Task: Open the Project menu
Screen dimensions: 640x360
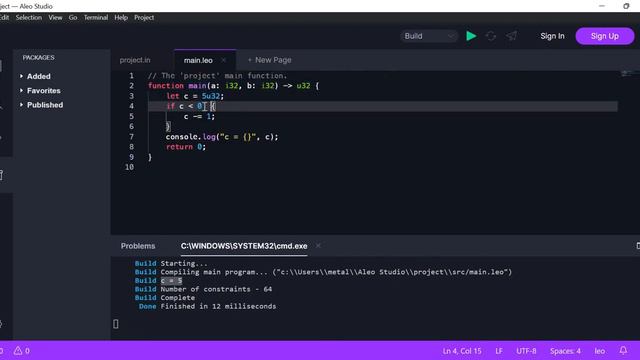Action: (x=144, y=18)
